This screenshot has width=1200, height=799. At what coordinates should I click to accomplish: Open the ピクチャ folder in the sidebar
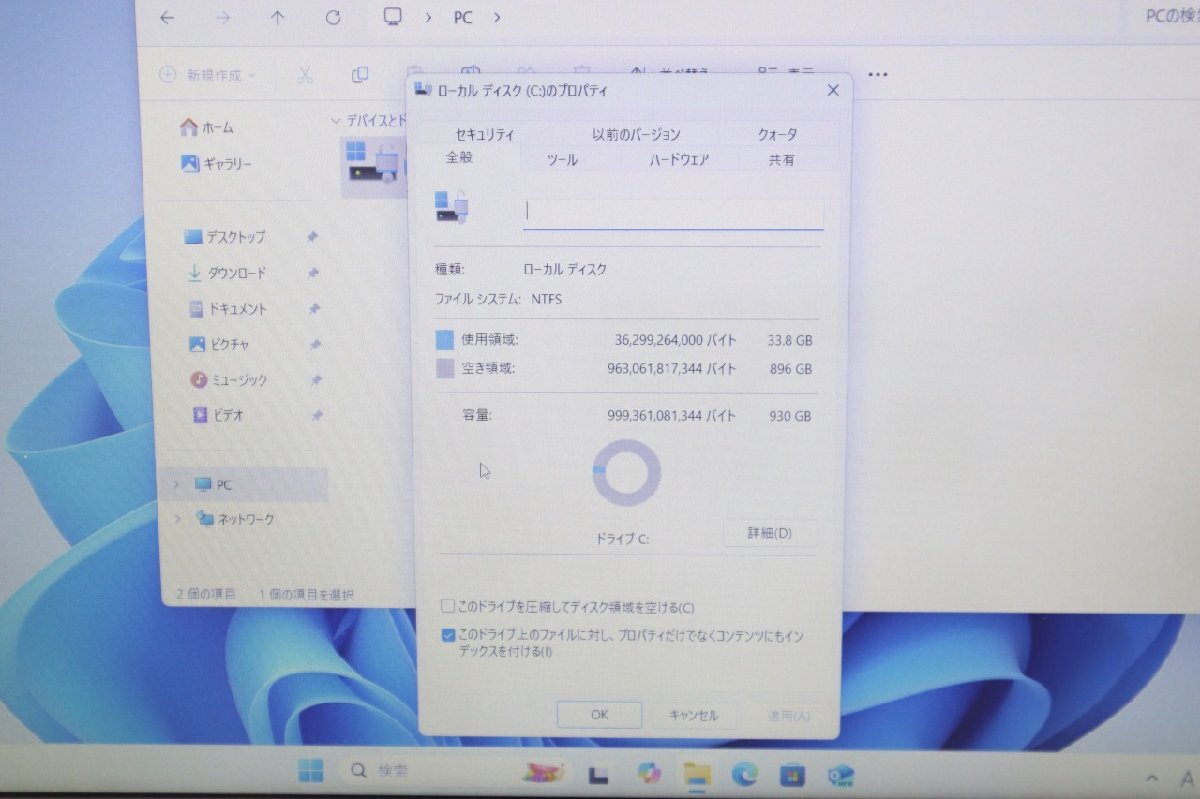coord(218,344)
